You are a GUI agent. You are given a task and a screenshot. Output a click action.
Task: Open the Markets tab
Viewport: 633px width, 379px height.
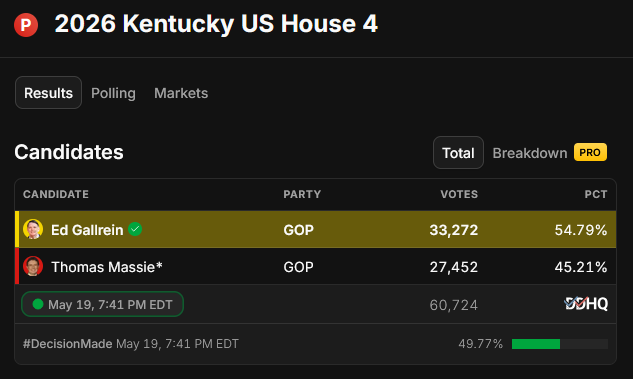pyautogui.click(x=181, y=93)
